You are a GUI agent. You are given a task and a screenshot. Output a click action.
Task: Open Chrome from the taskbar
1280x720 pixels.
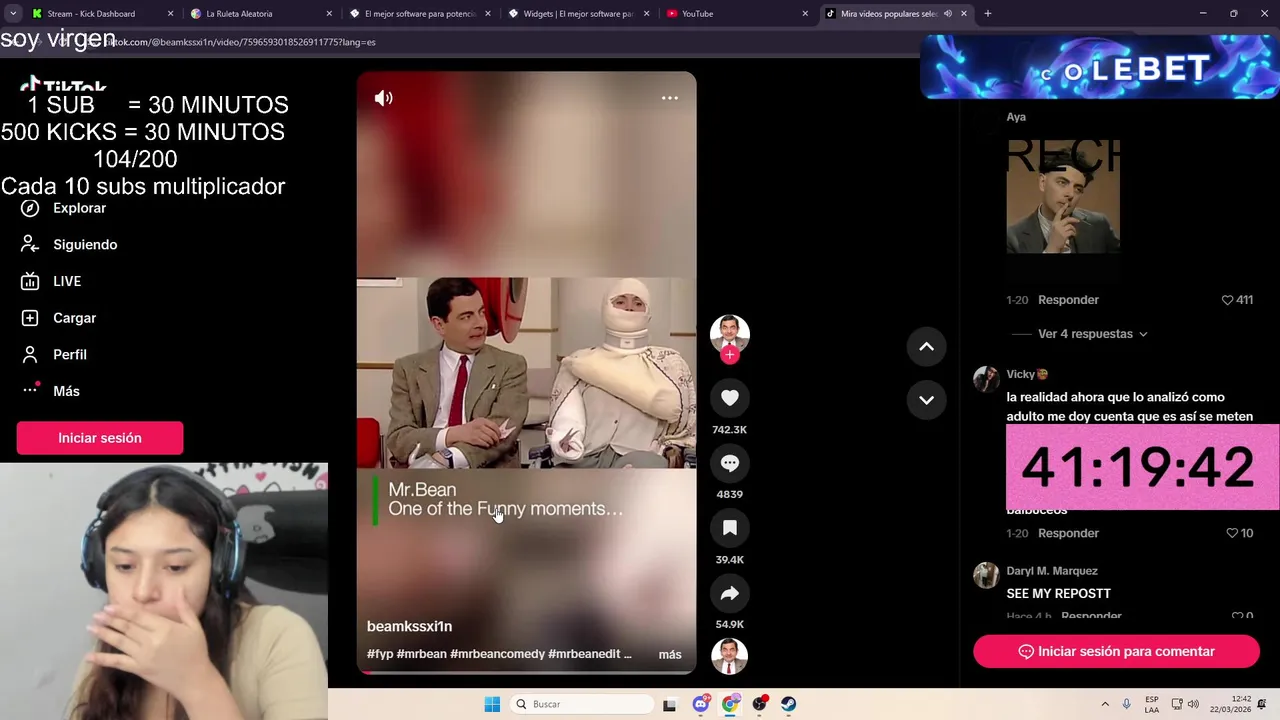[x=730, y=704]
